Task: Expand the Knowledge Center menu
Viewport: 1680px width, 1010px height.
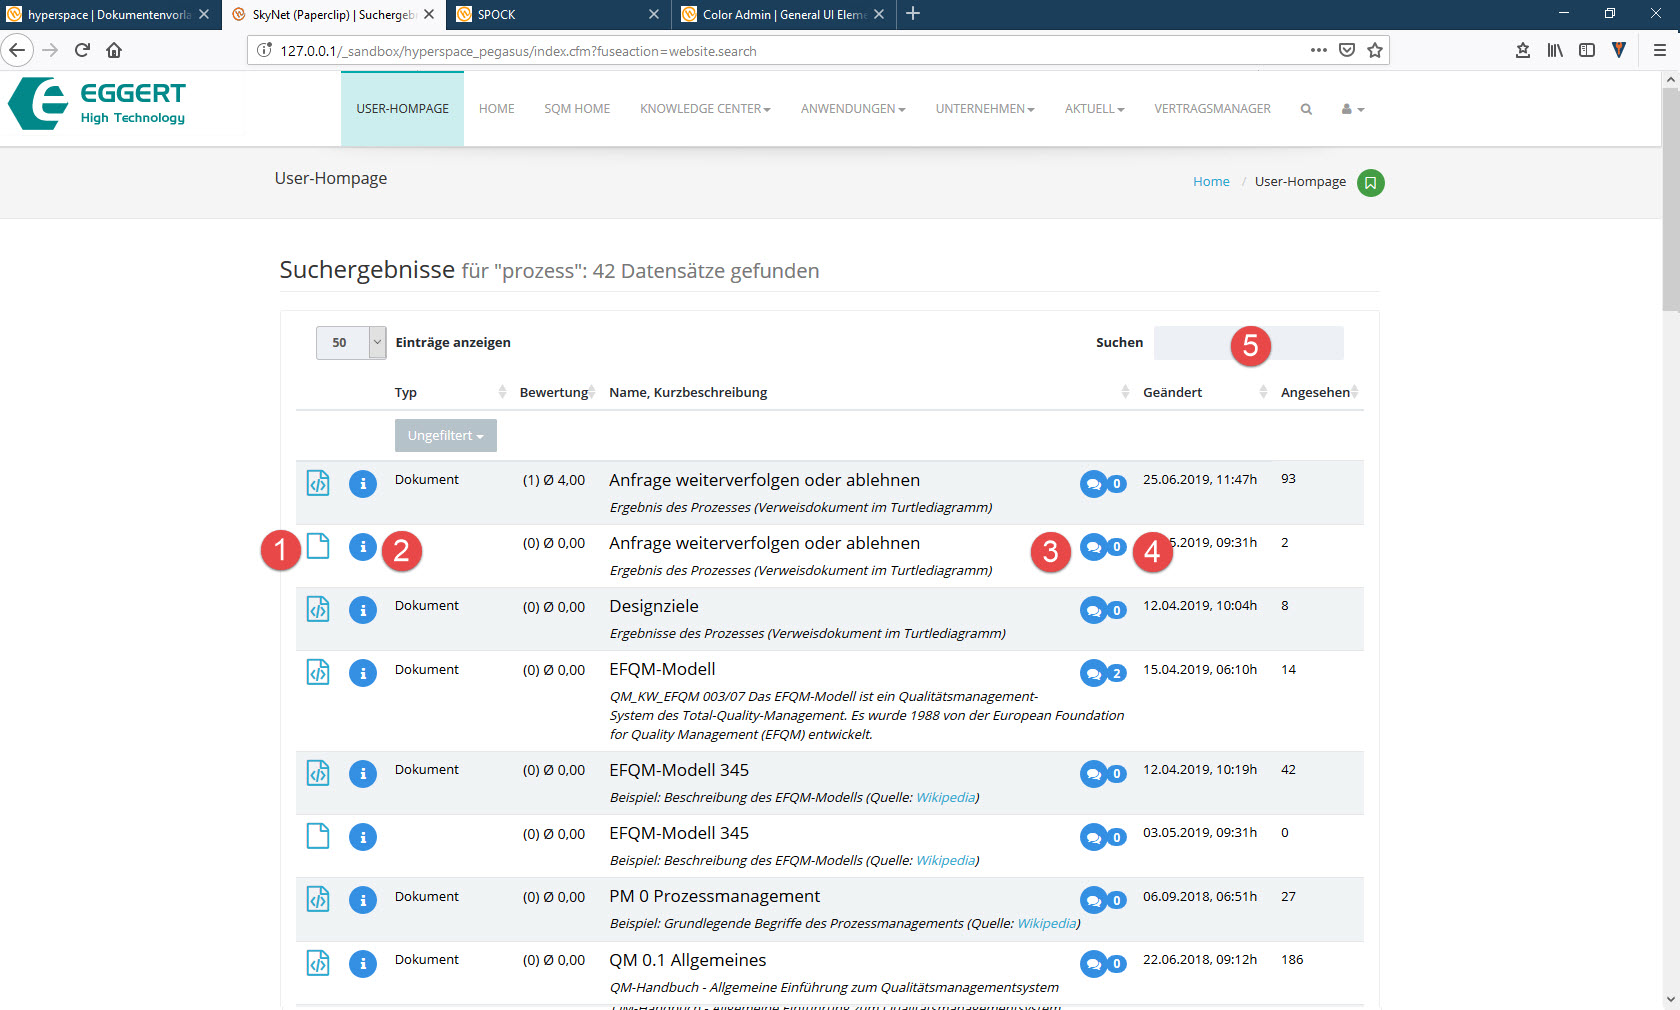Action: [x=705, y=109]
